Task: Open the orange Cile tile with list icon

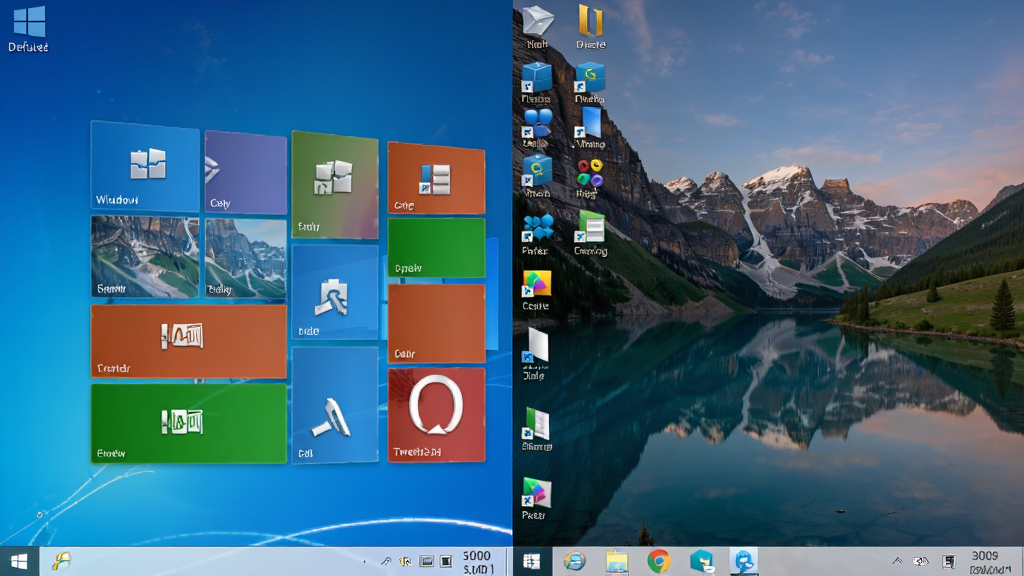Action: point(436,178)
